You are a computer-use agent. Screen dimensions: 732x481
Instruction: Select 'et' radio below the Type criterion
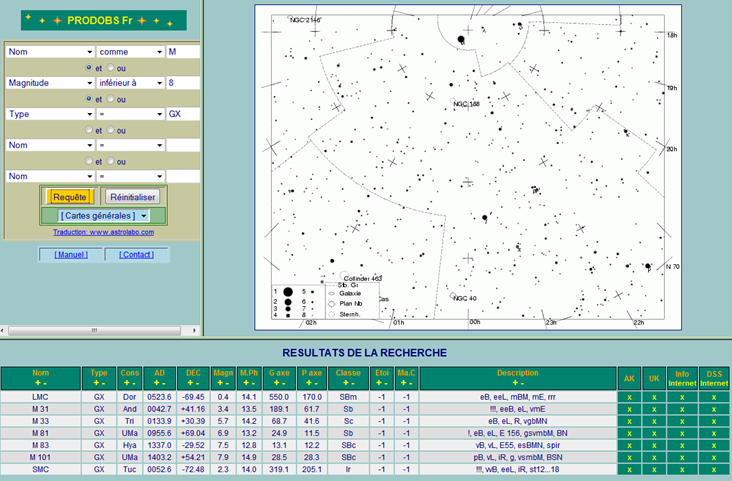click(89, 130)
